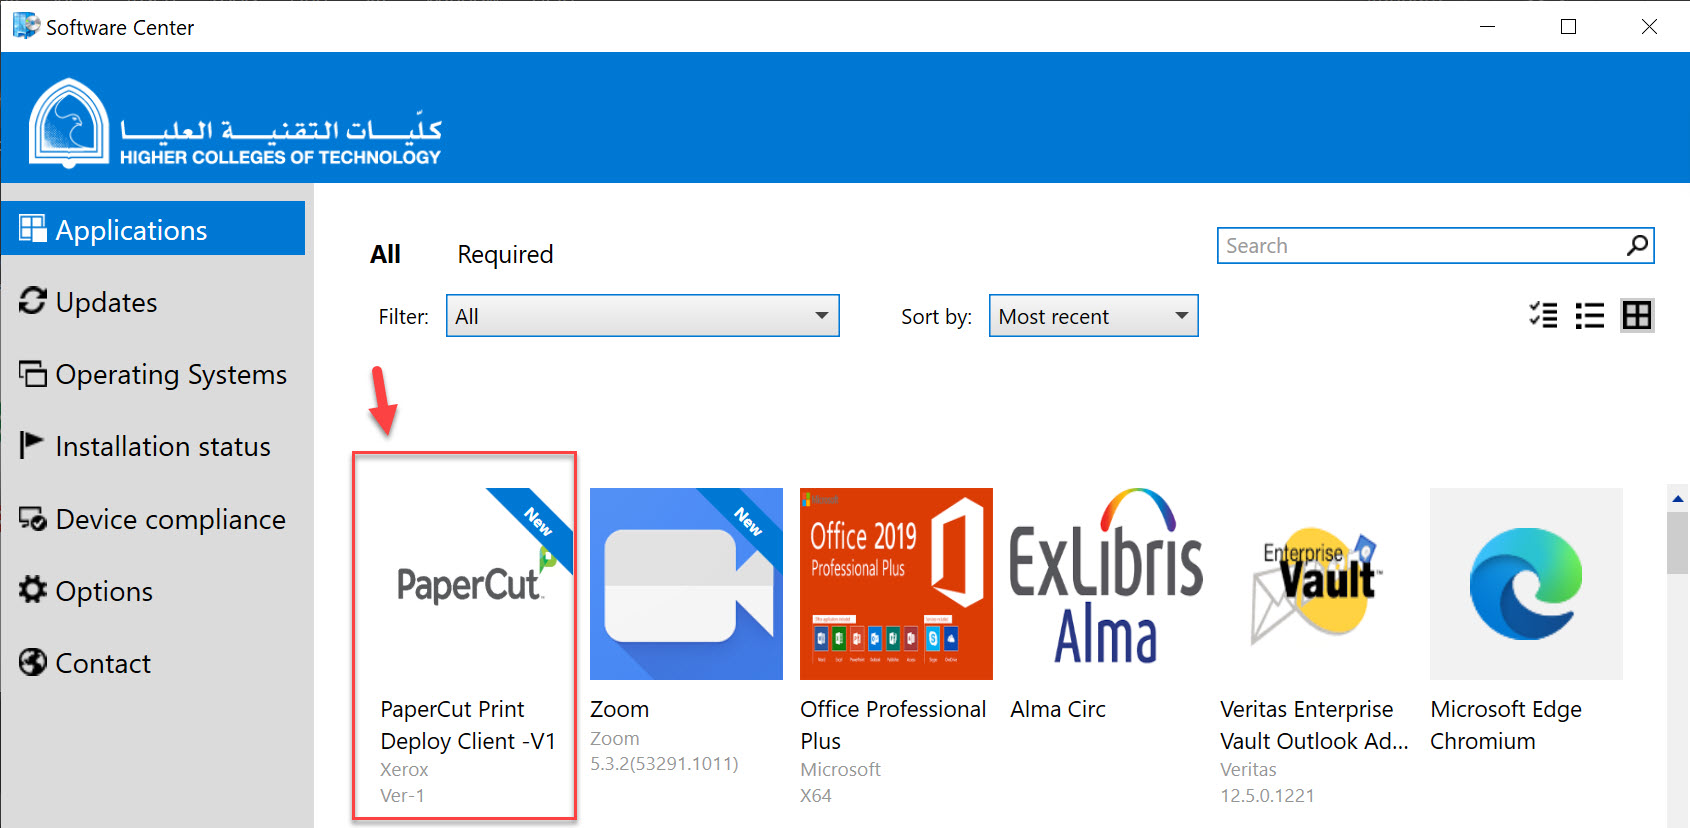The image size is (1690, 828).
Task: Click the search magnifier icon
Action: (1637, 246)
